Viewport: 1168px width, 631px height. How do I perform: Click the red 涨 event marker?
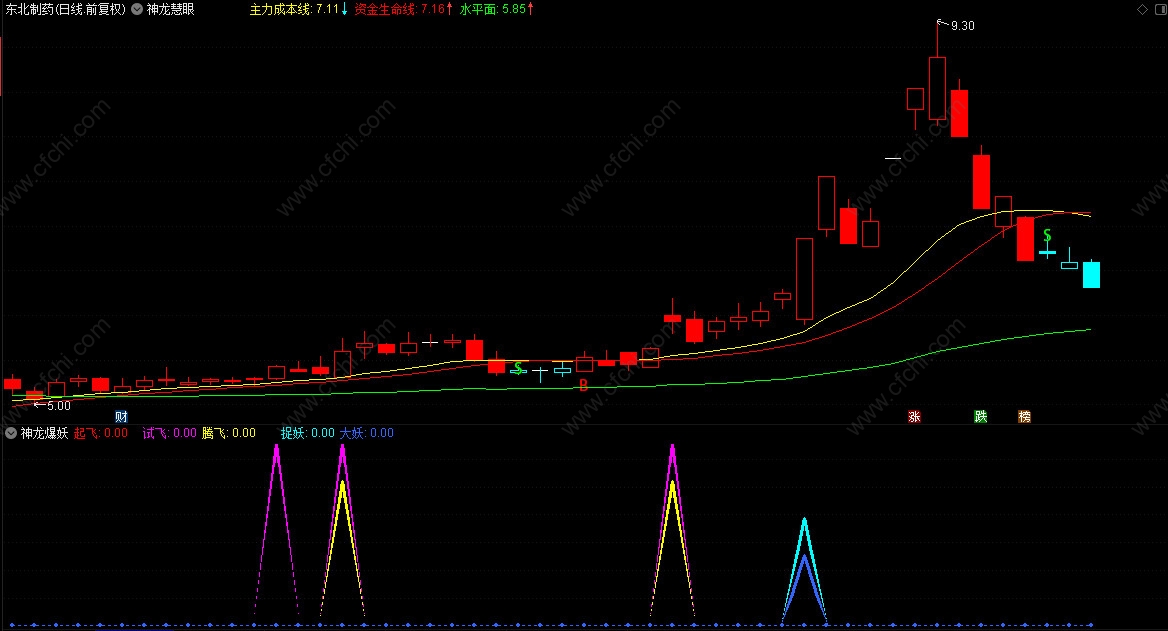(914, 416)
